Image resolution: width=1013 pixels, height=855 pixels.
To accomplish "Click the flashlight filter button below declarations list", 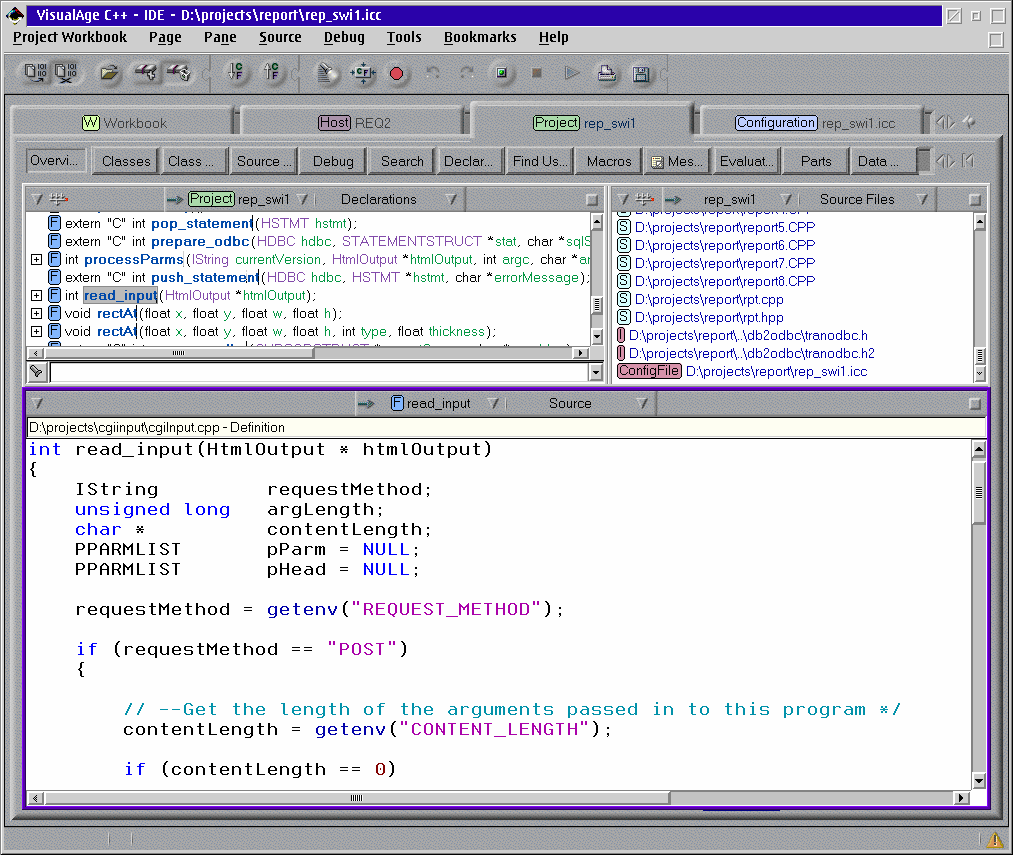I will click(x=37, y=372).
